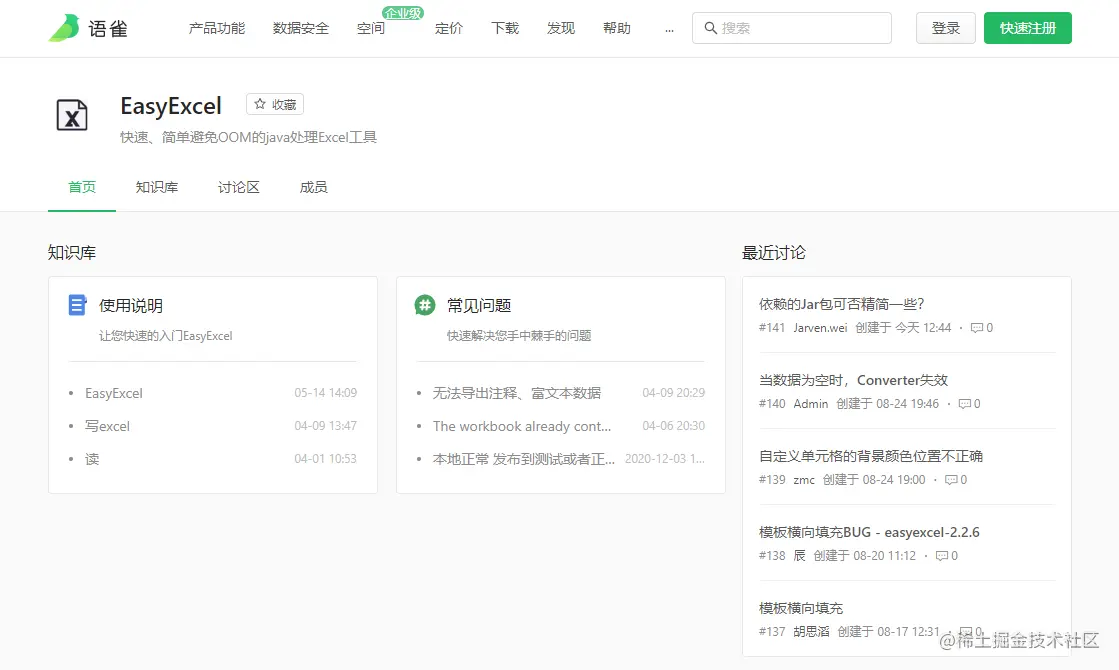The width and height of the screenshot is (1119, 670).
Task: Click timestamp 04-09 20:29
Action: pos(674,393)
